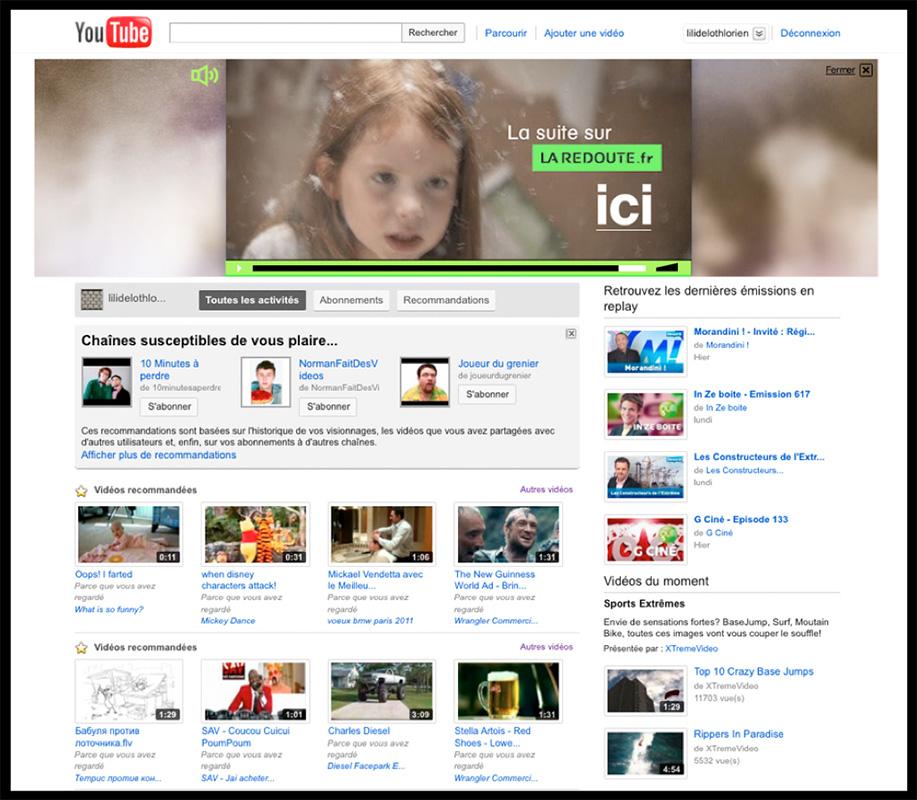Open the voeux bmw paris 2011 link

370,620
